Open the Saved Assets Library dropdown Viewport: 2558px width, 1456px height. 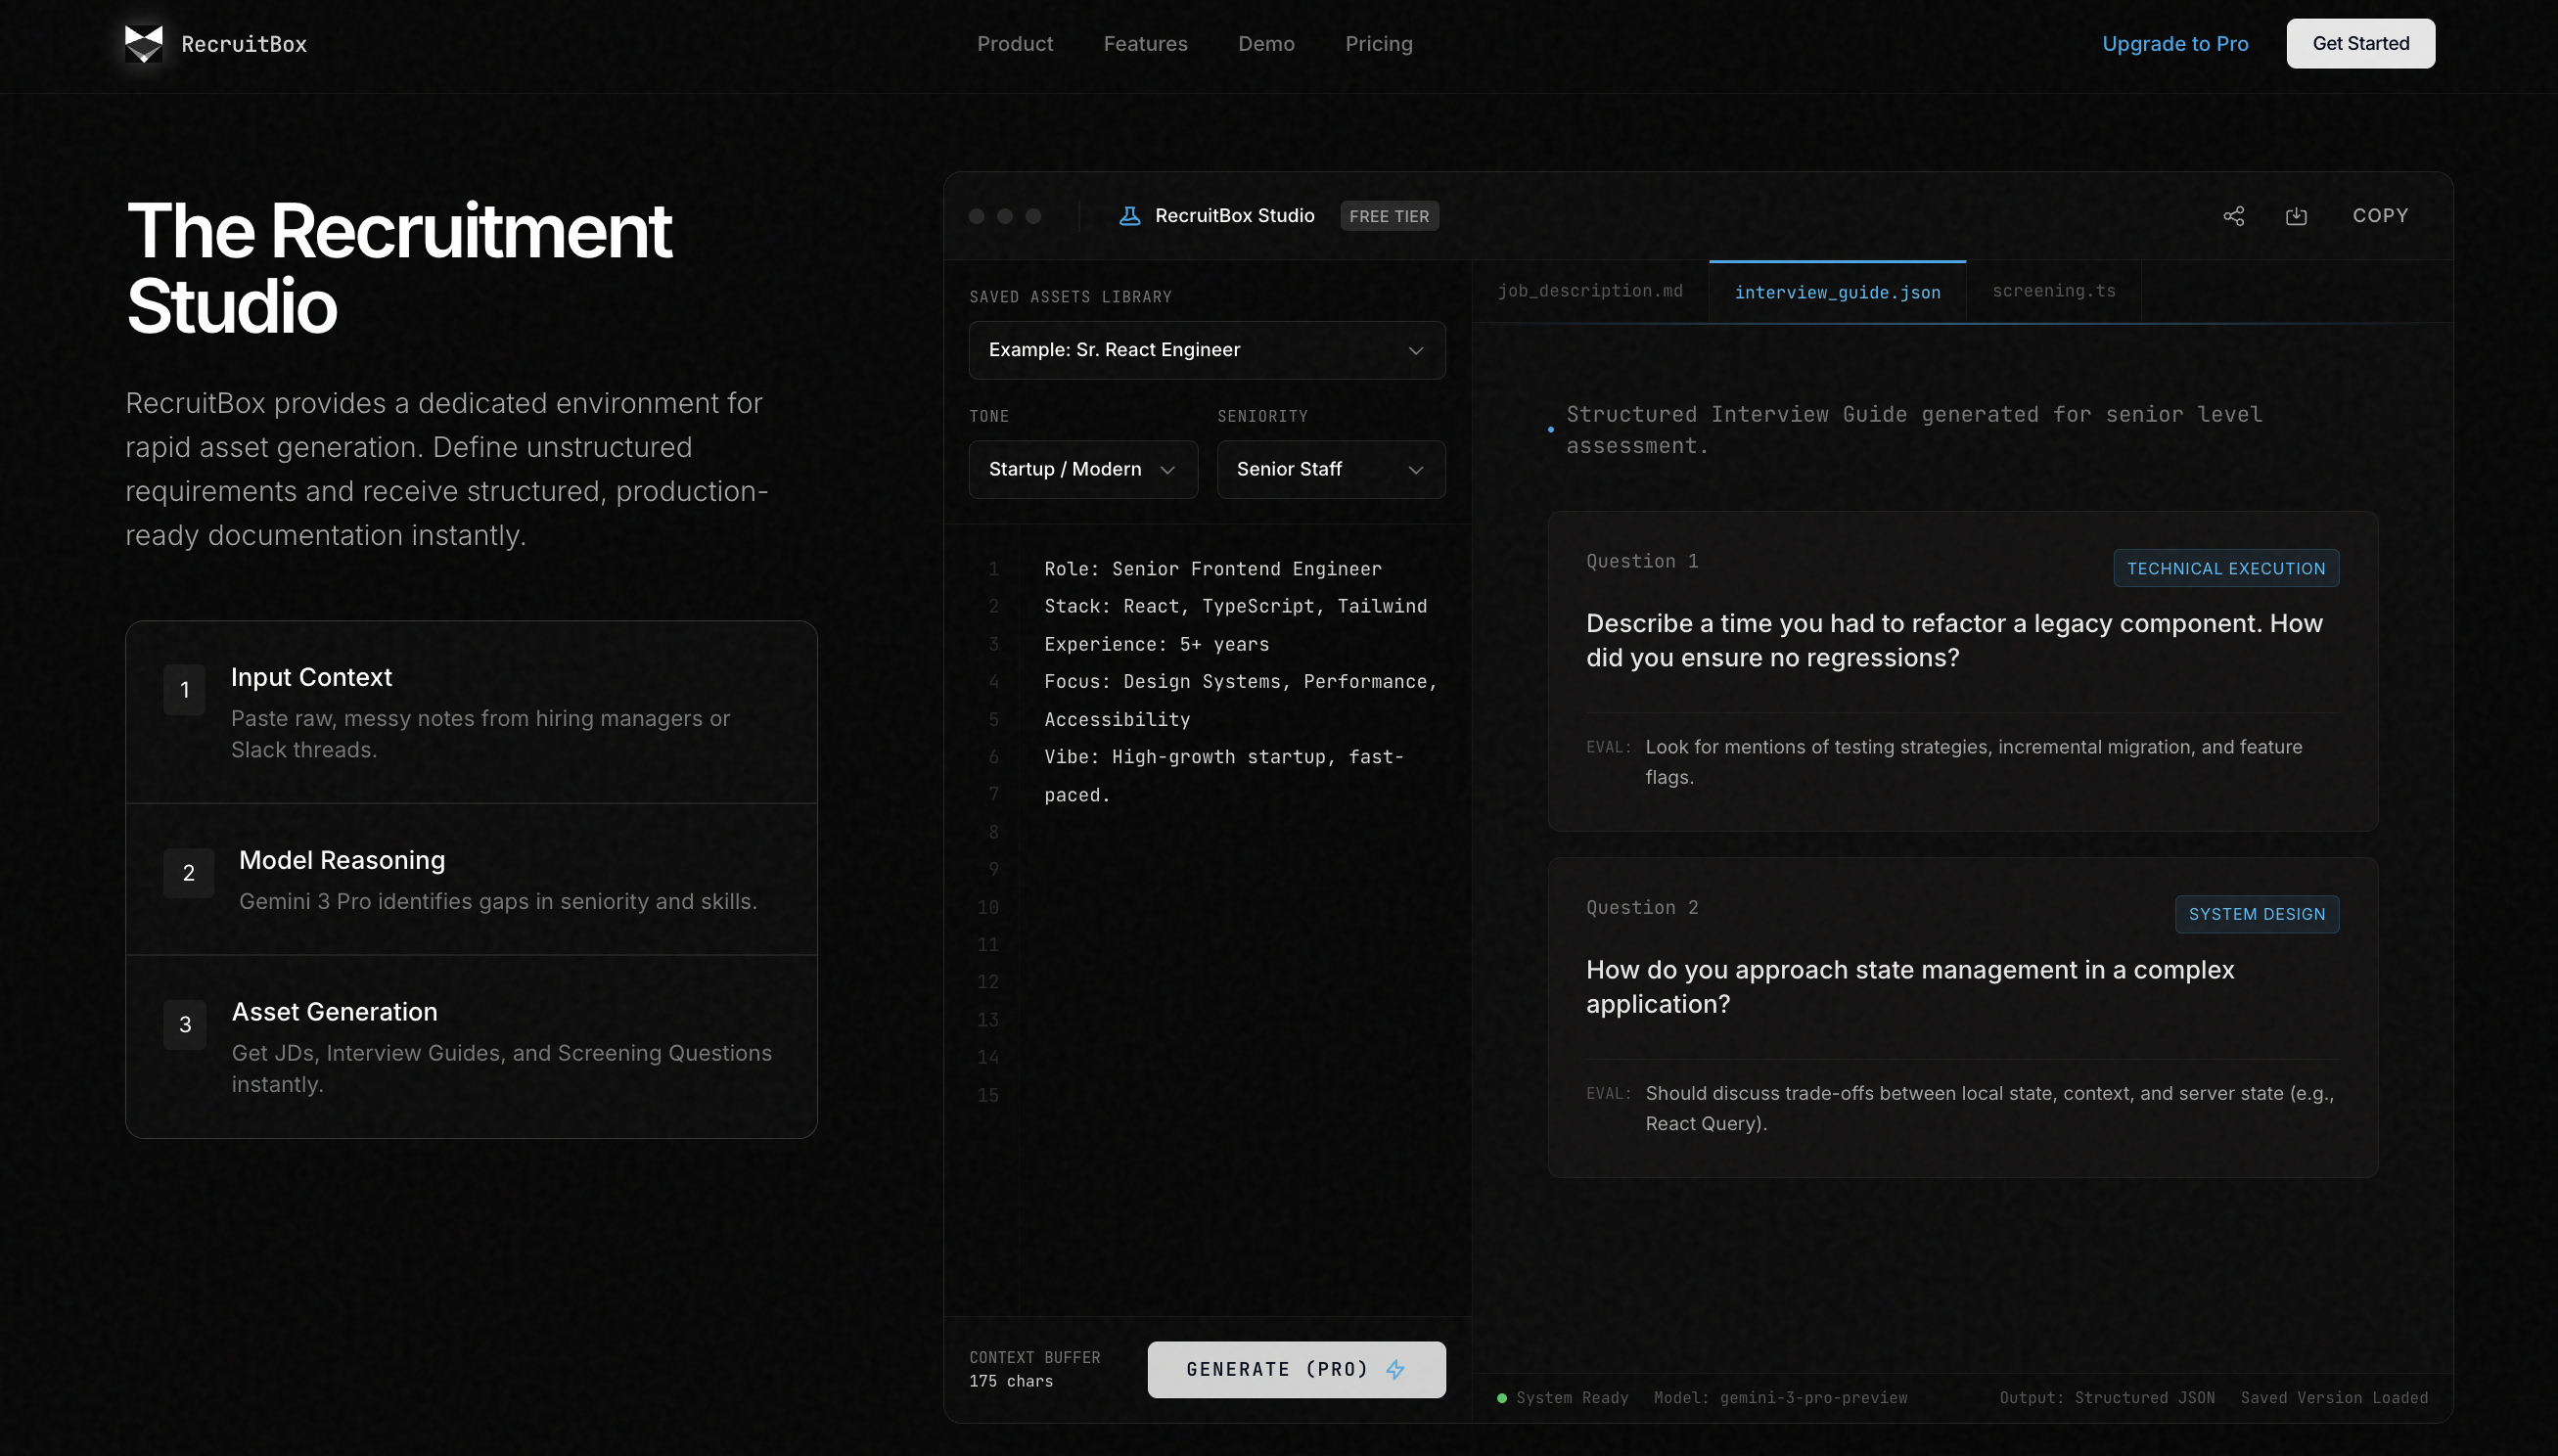tap(1206, 350)
